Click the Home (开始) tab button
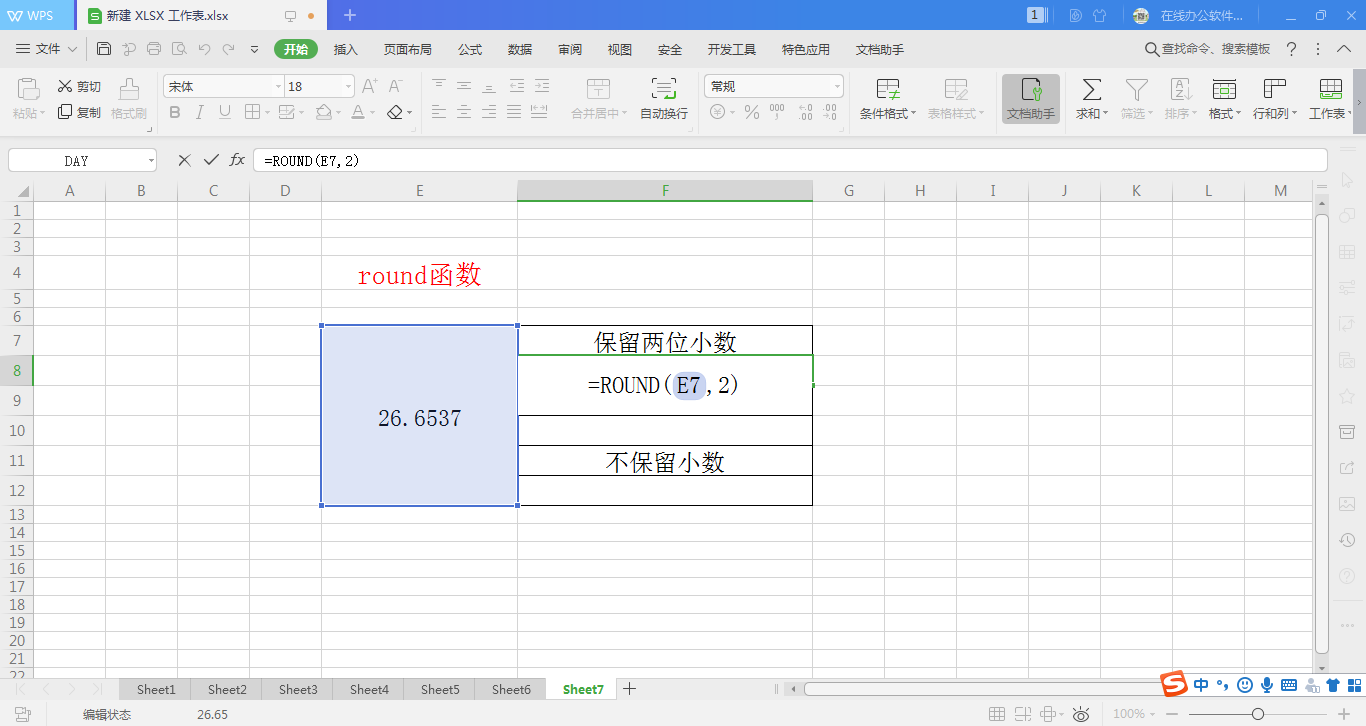Image resolution: width=1366 pixels, height=726 pixels. [x=296, y=49]
